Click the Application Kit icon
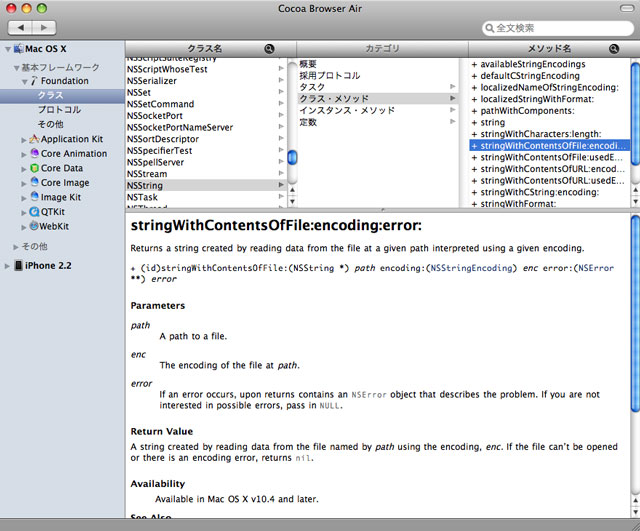Screen dimensions: 640x531 click(34, 139)
